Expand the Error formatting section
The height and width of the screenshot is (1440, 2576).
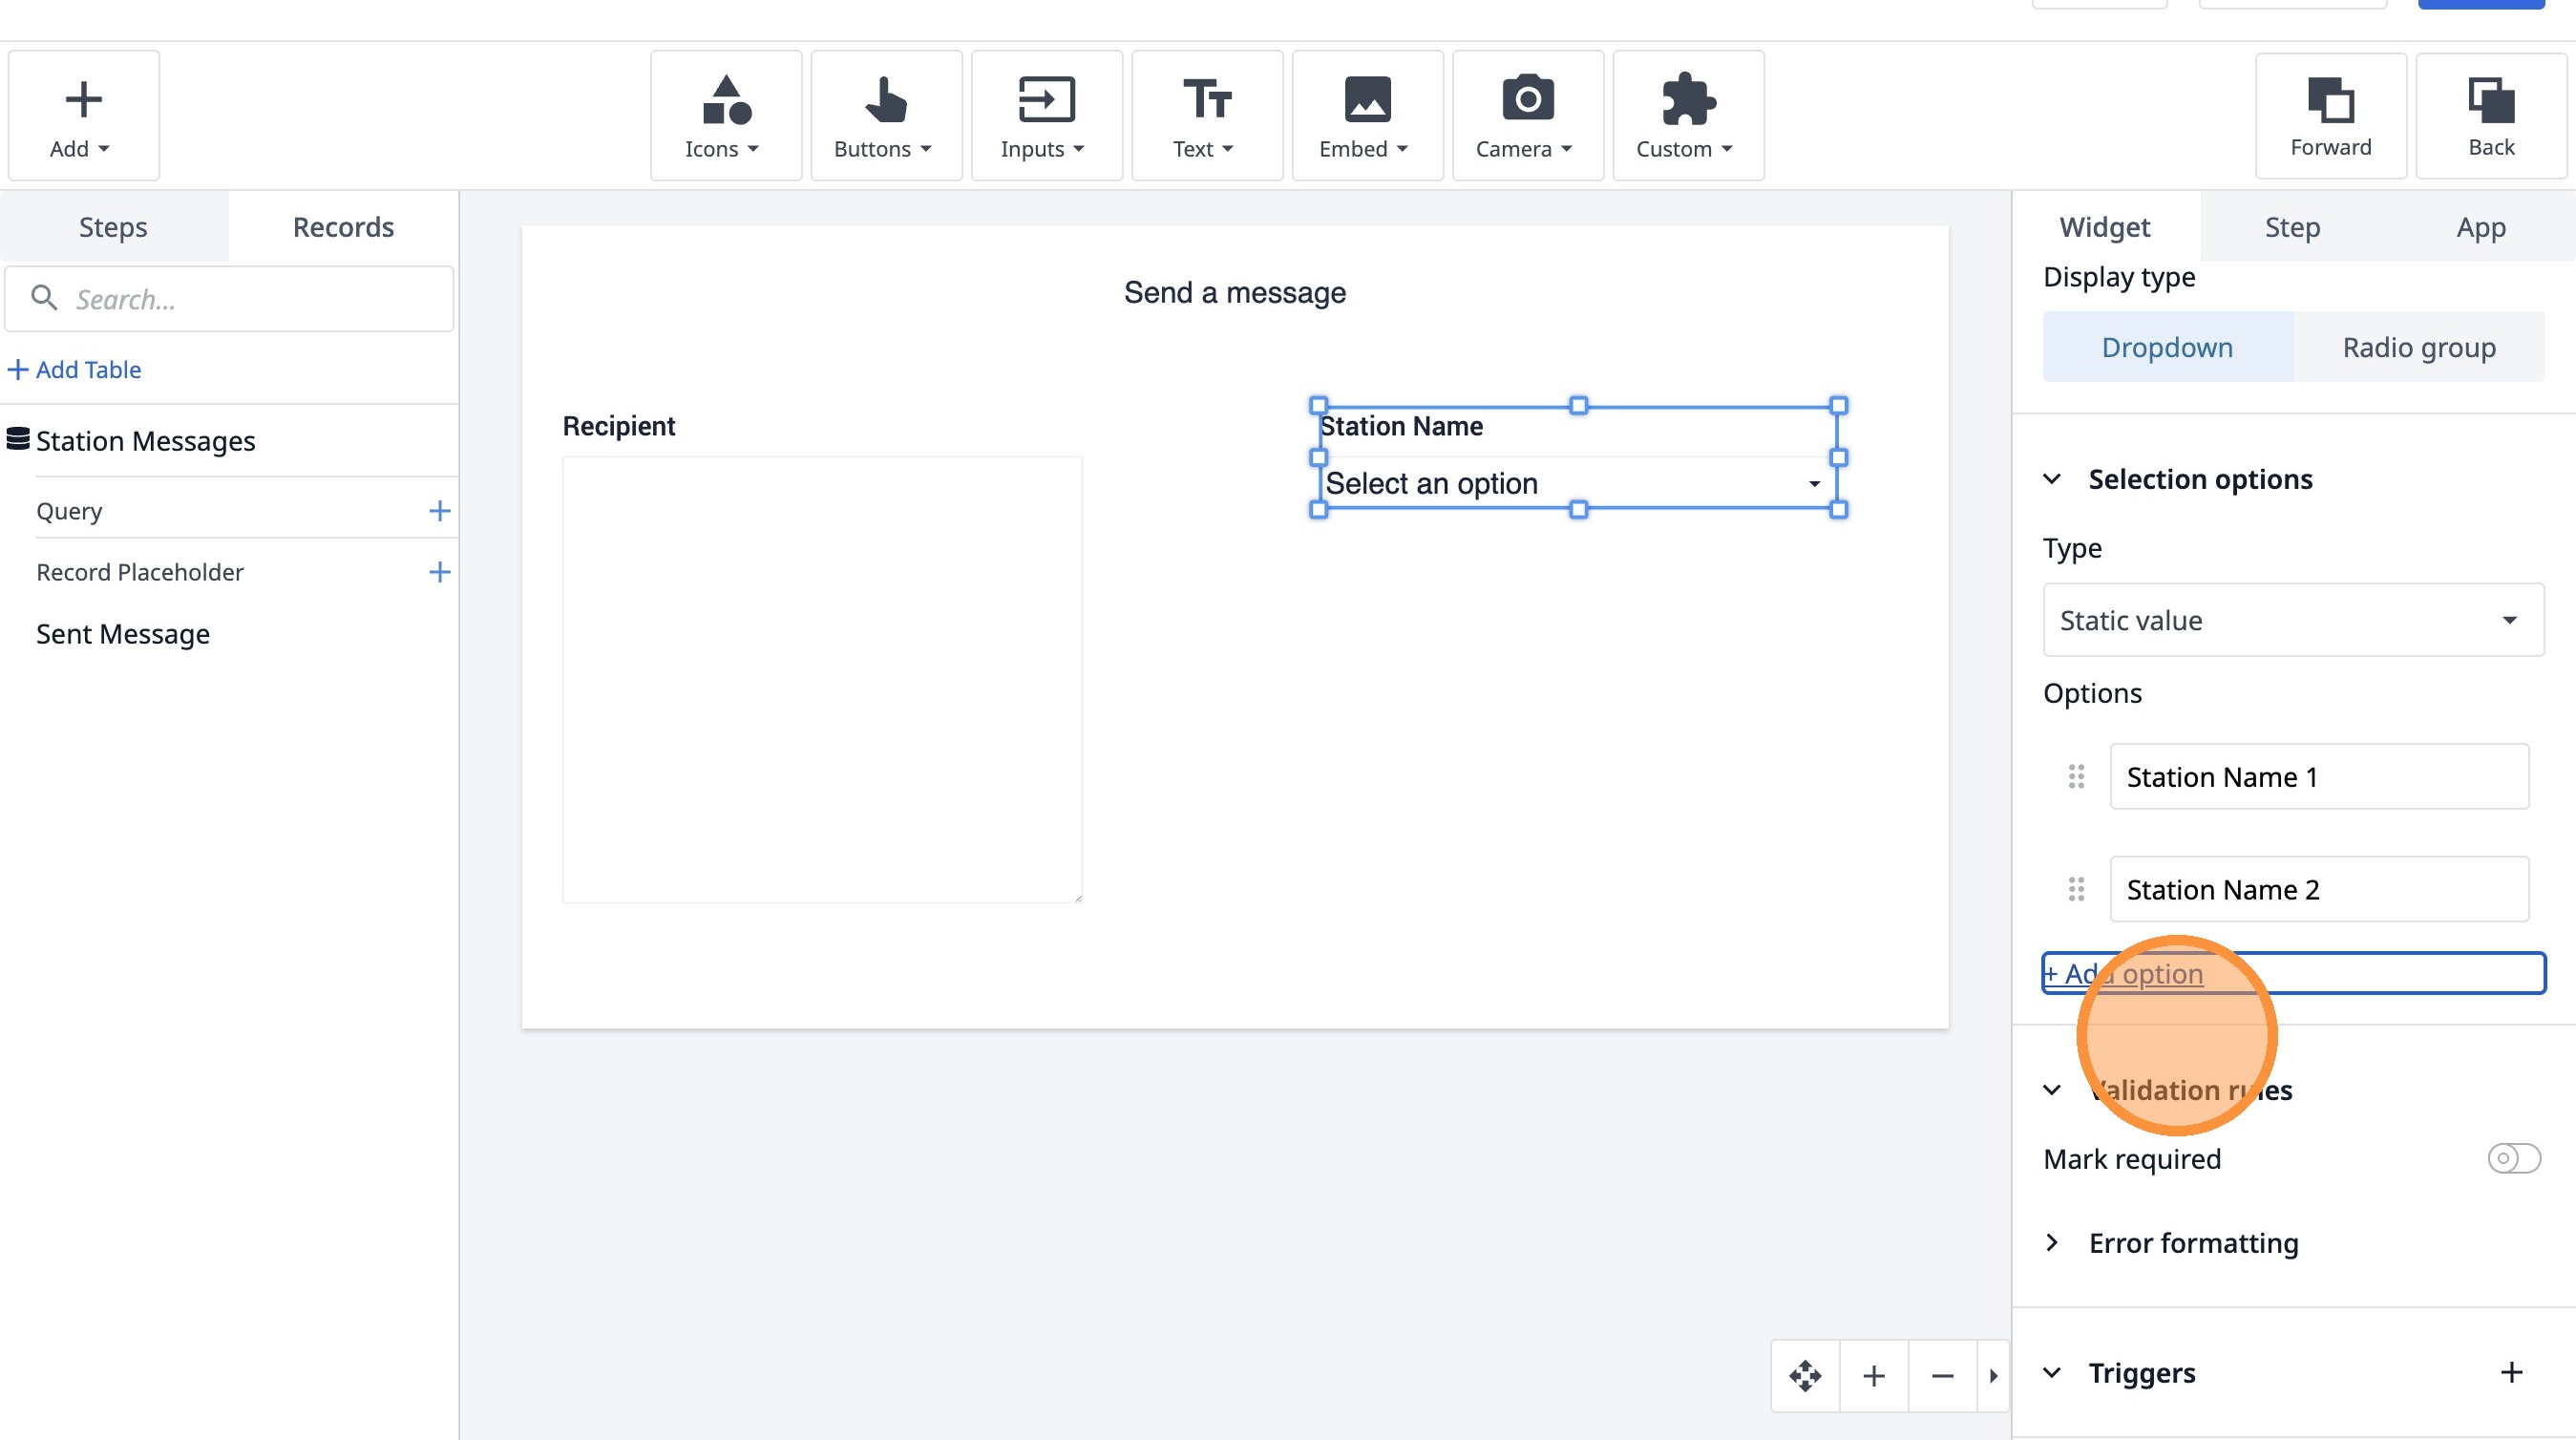[2192, 1243]
